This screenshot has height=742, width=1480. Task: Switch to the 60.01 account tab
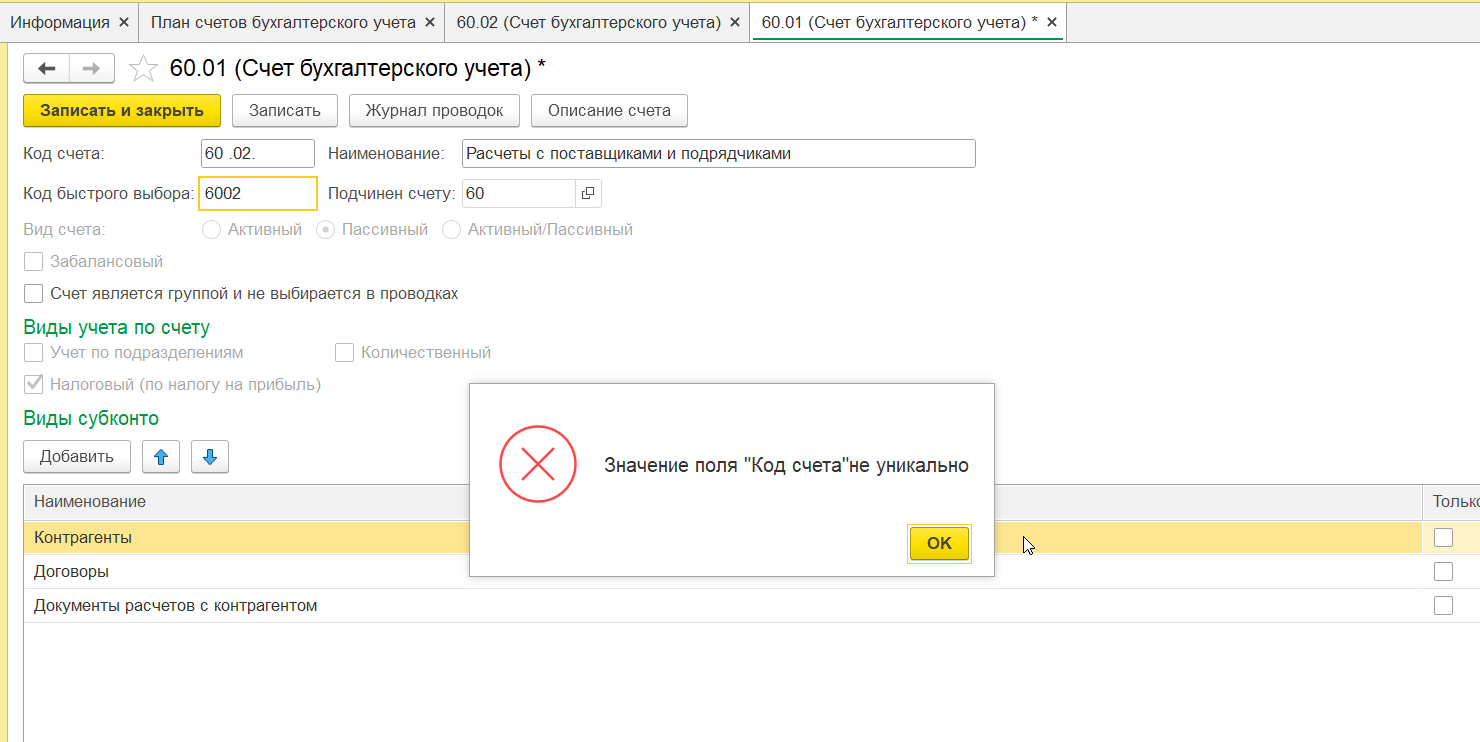(899, 22)
